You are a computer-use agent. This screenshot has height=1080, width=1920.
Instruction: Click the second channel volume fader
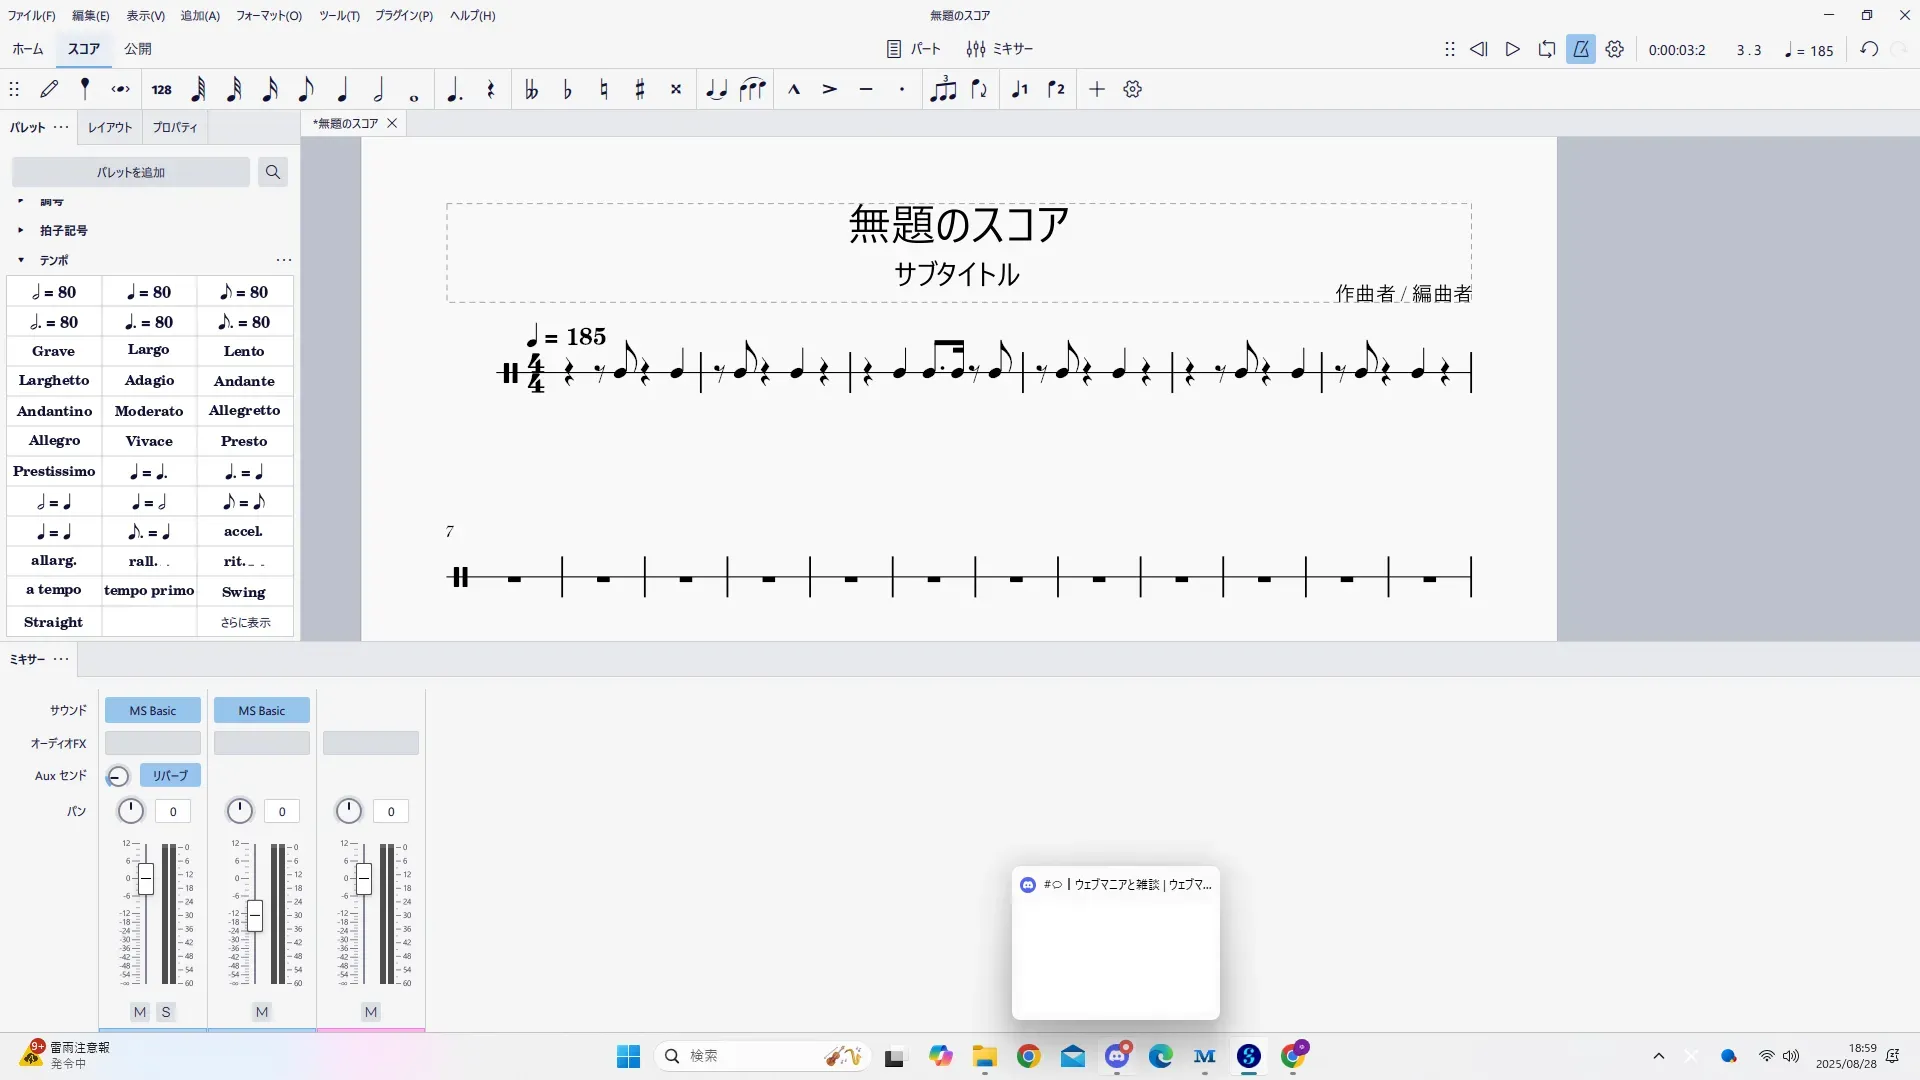pyautogui.click(x=255, y=915)
